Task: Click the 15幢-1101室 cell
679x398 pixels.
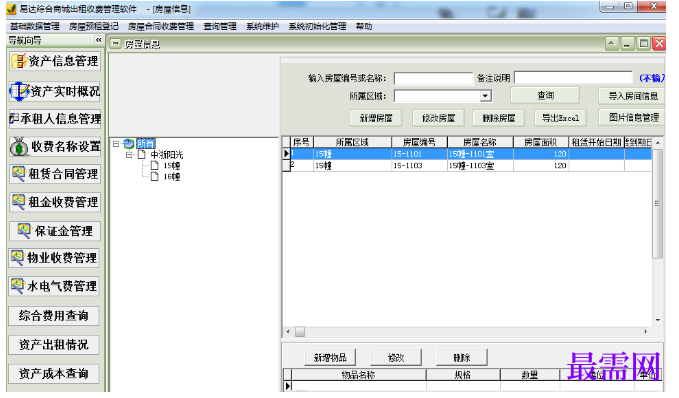Action: point(480,154)
